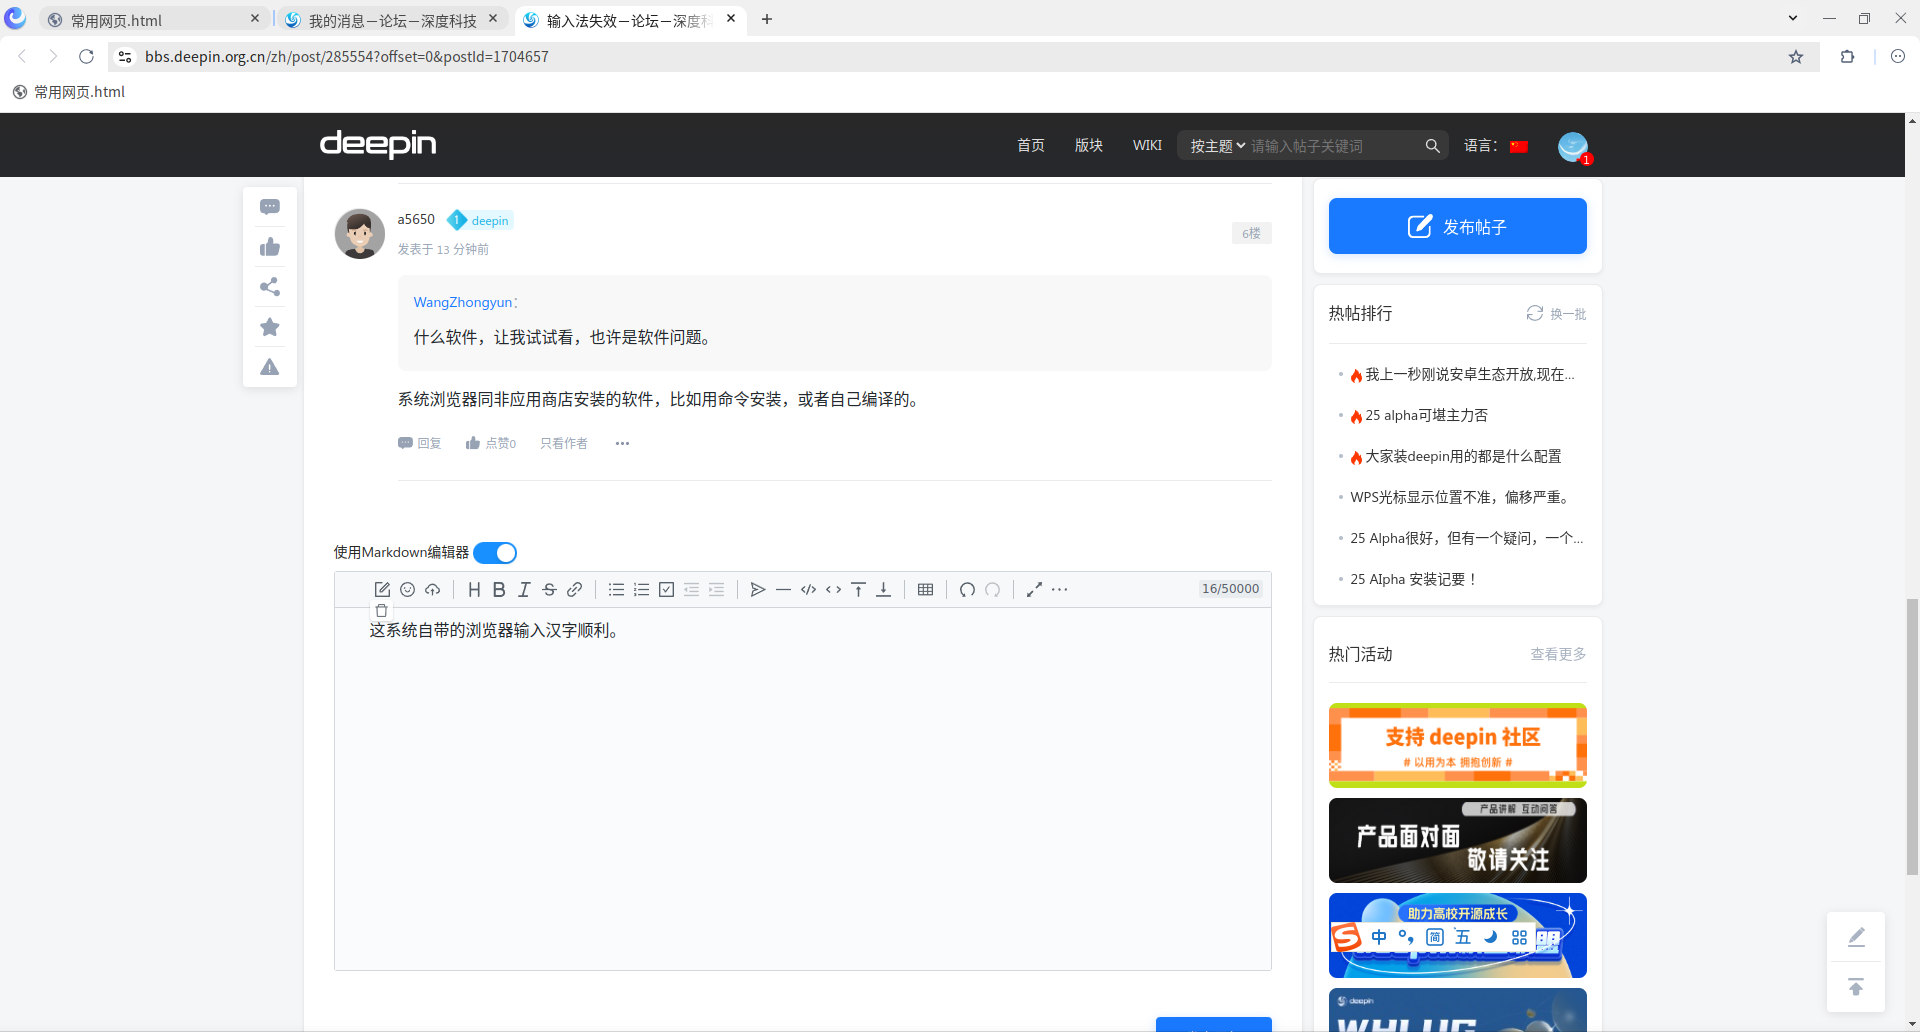Click the search keyword input field
This screenshot has width=1920, height=1032.
coord(1333,146)
